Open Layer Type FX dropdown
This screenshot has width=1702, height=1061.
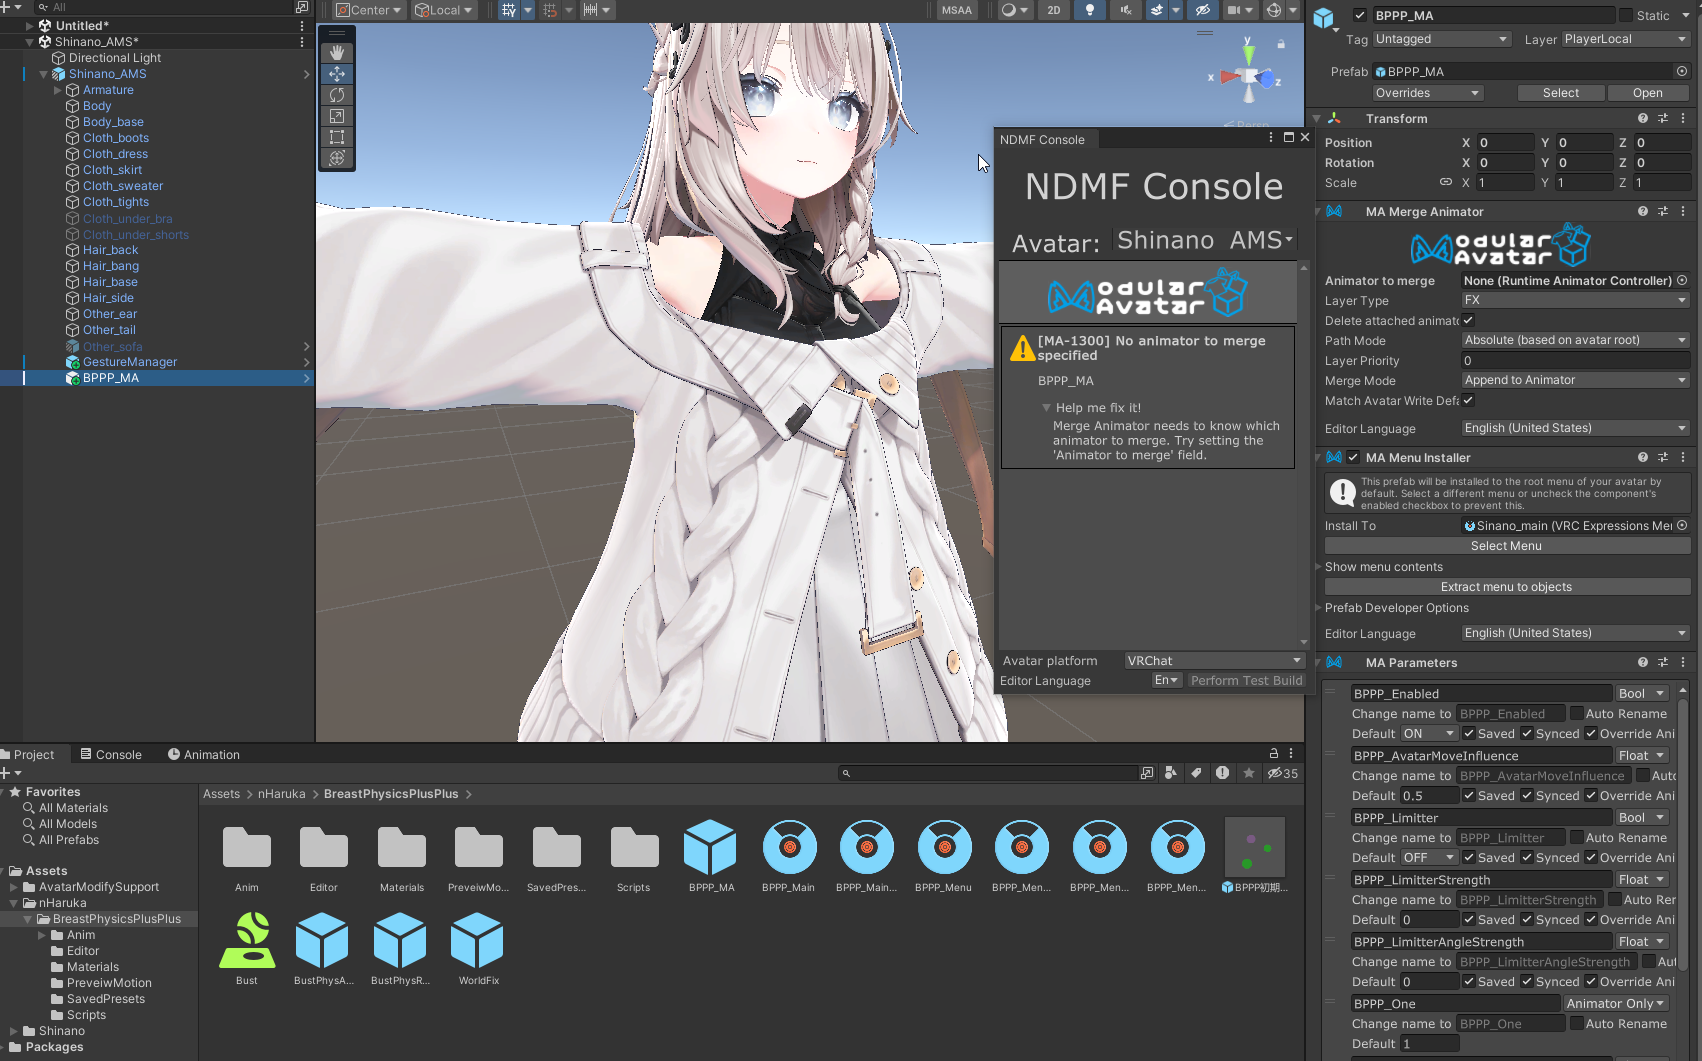[1575, 300]
